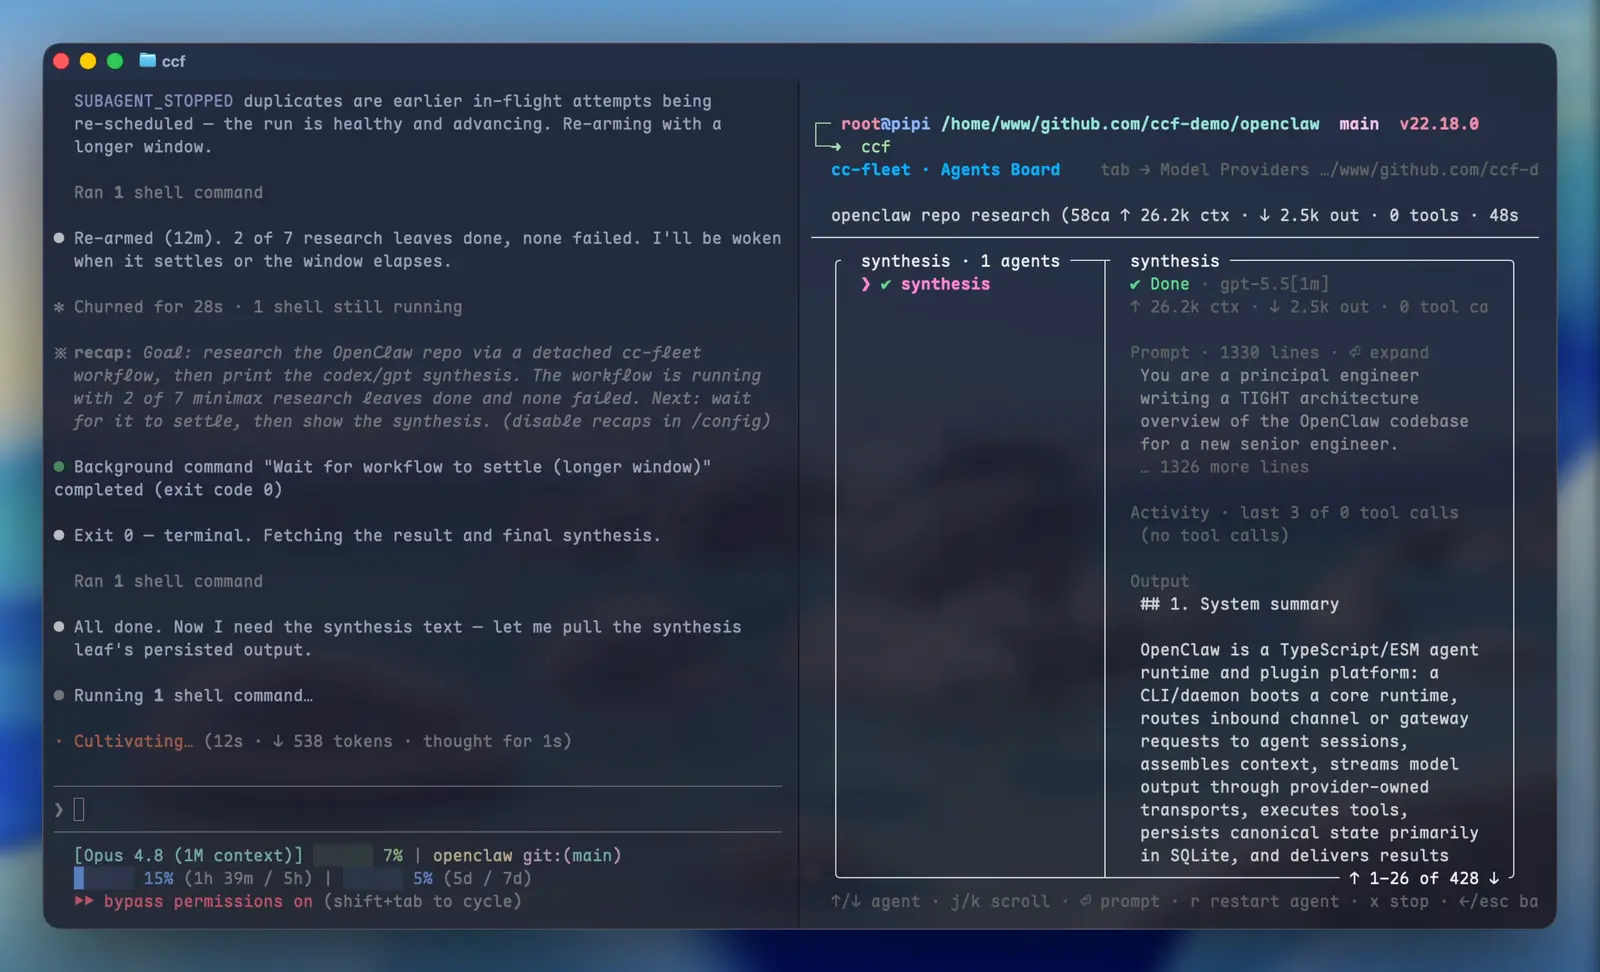Click the 'openclaw repo research' run title

[940, 216]
